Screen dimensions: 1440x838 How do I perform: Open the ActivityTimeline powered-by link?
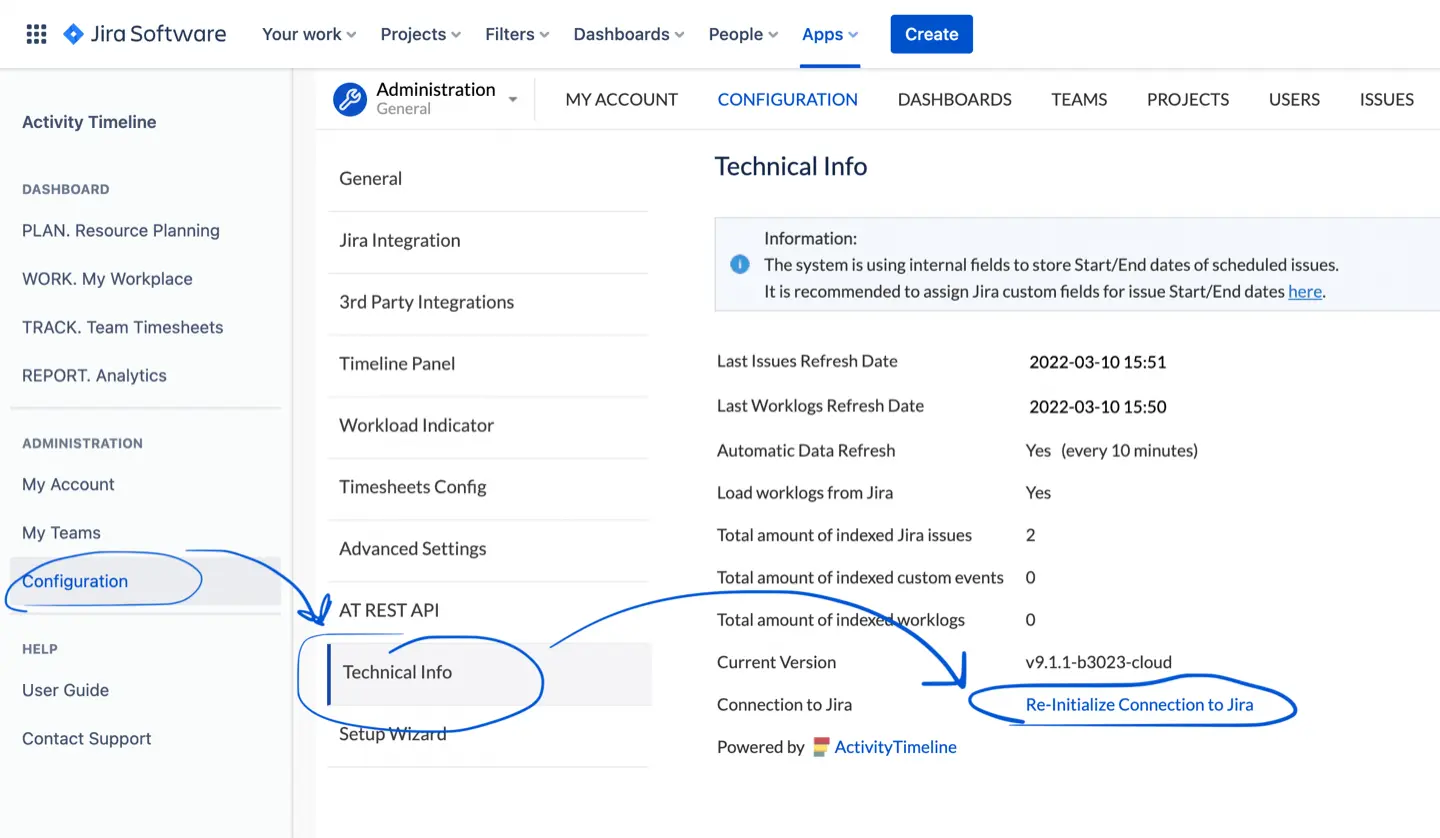click(895, 747)
